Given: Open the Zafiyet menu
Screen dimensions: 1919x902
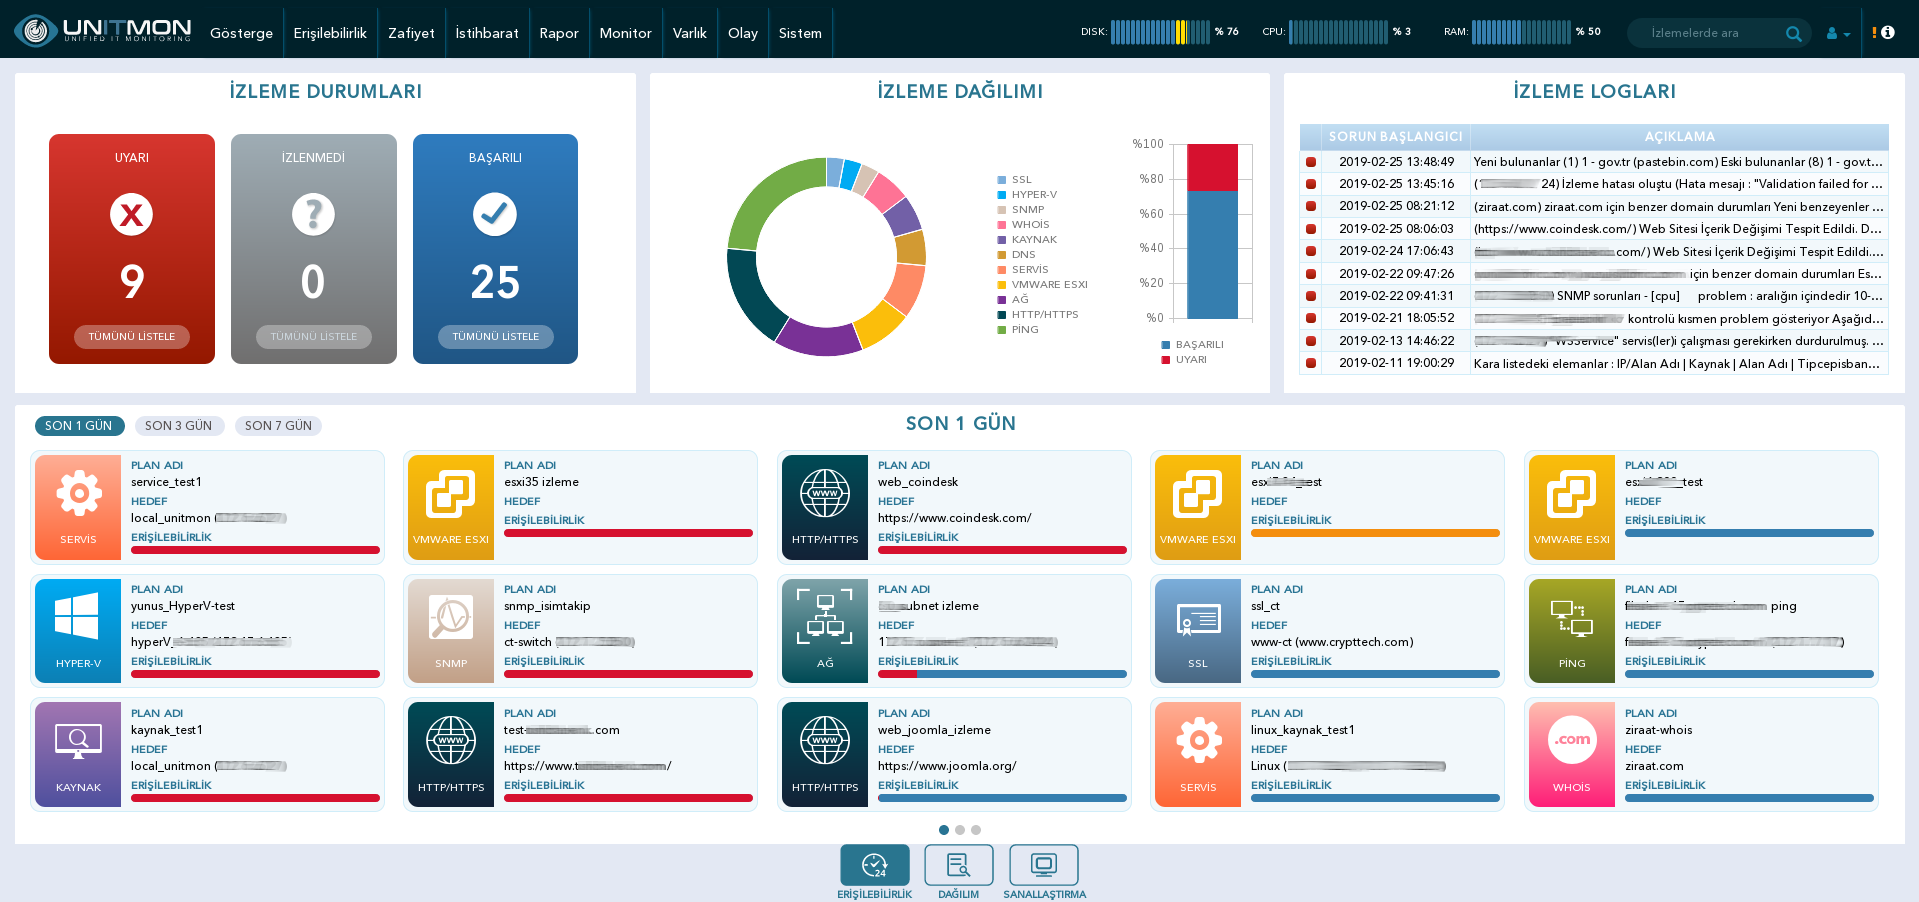Looking at the screenshot, I should (411, 33).
